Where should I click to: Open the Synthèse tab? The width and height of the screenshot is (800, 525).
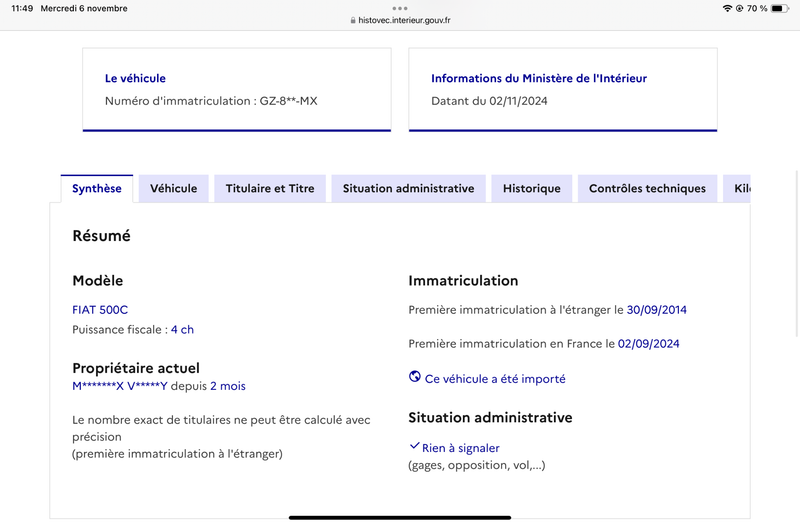[x=97, y=188]
